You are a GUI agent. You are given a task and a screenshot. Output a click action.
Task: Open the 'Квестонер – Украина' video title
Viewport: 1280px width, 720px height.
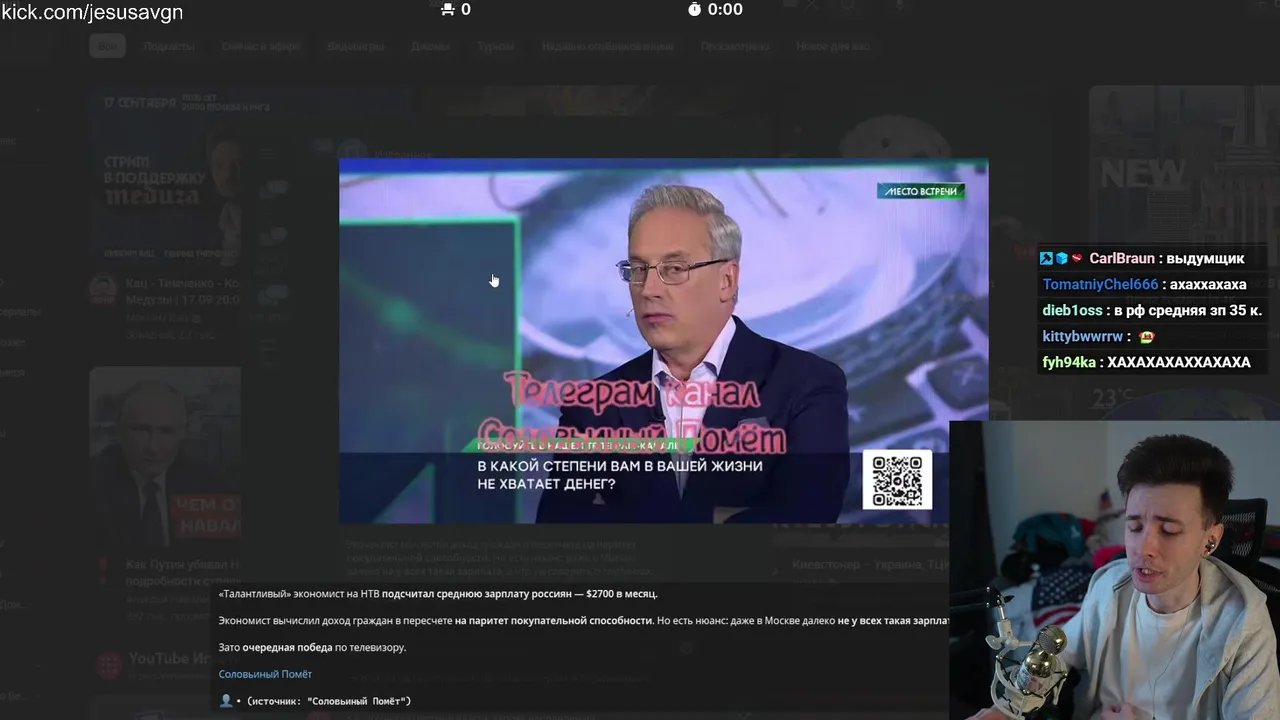coord(870,564)
